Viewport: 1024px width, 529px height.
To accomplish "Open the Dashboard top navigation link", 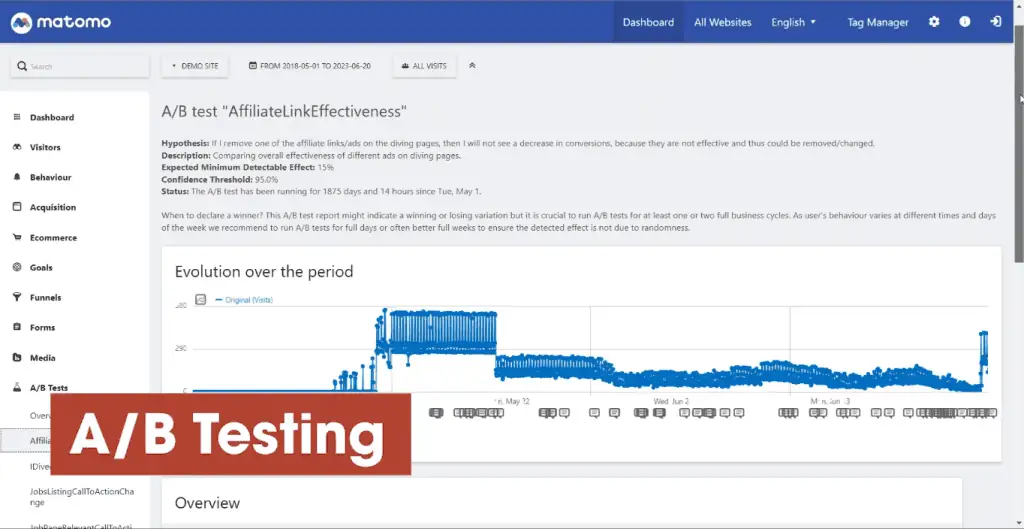I will (x=648, y=22).
